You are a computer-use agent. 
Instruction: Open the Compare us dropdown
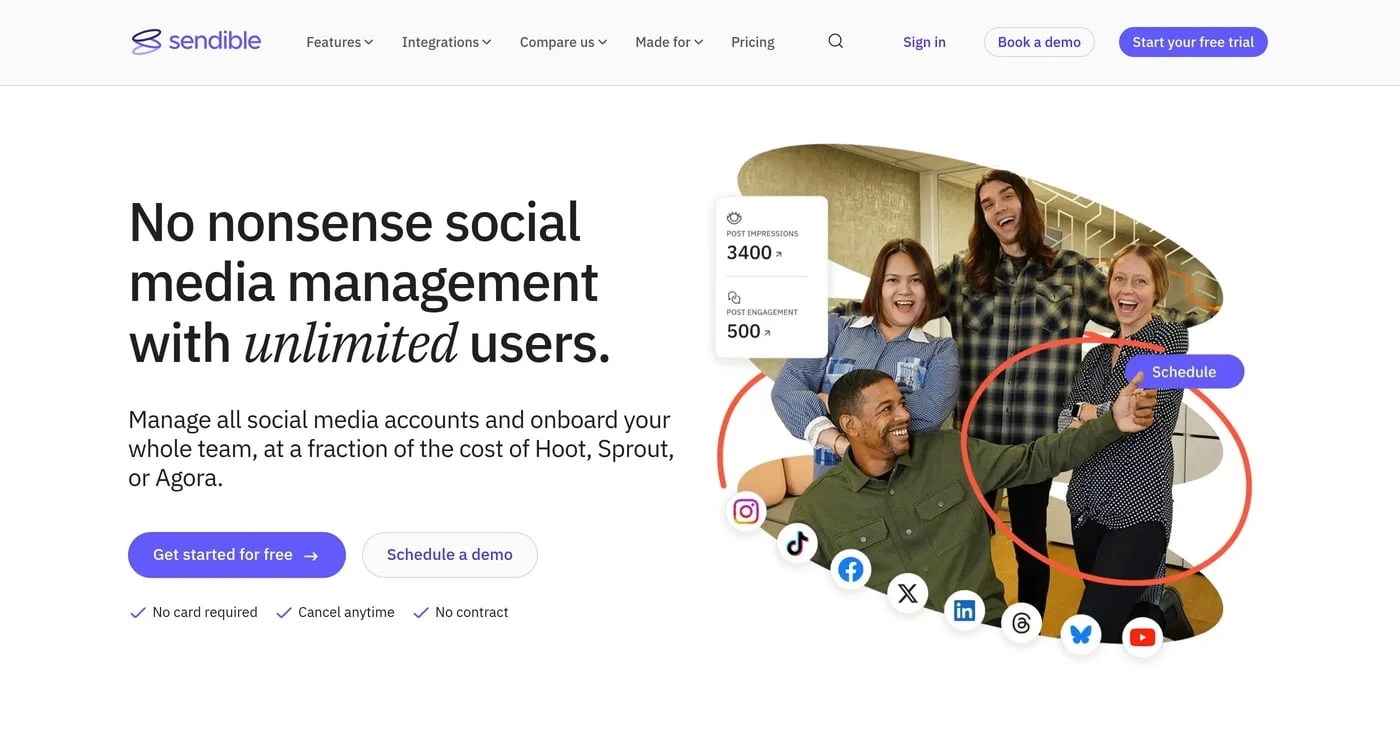coord(563,42)
